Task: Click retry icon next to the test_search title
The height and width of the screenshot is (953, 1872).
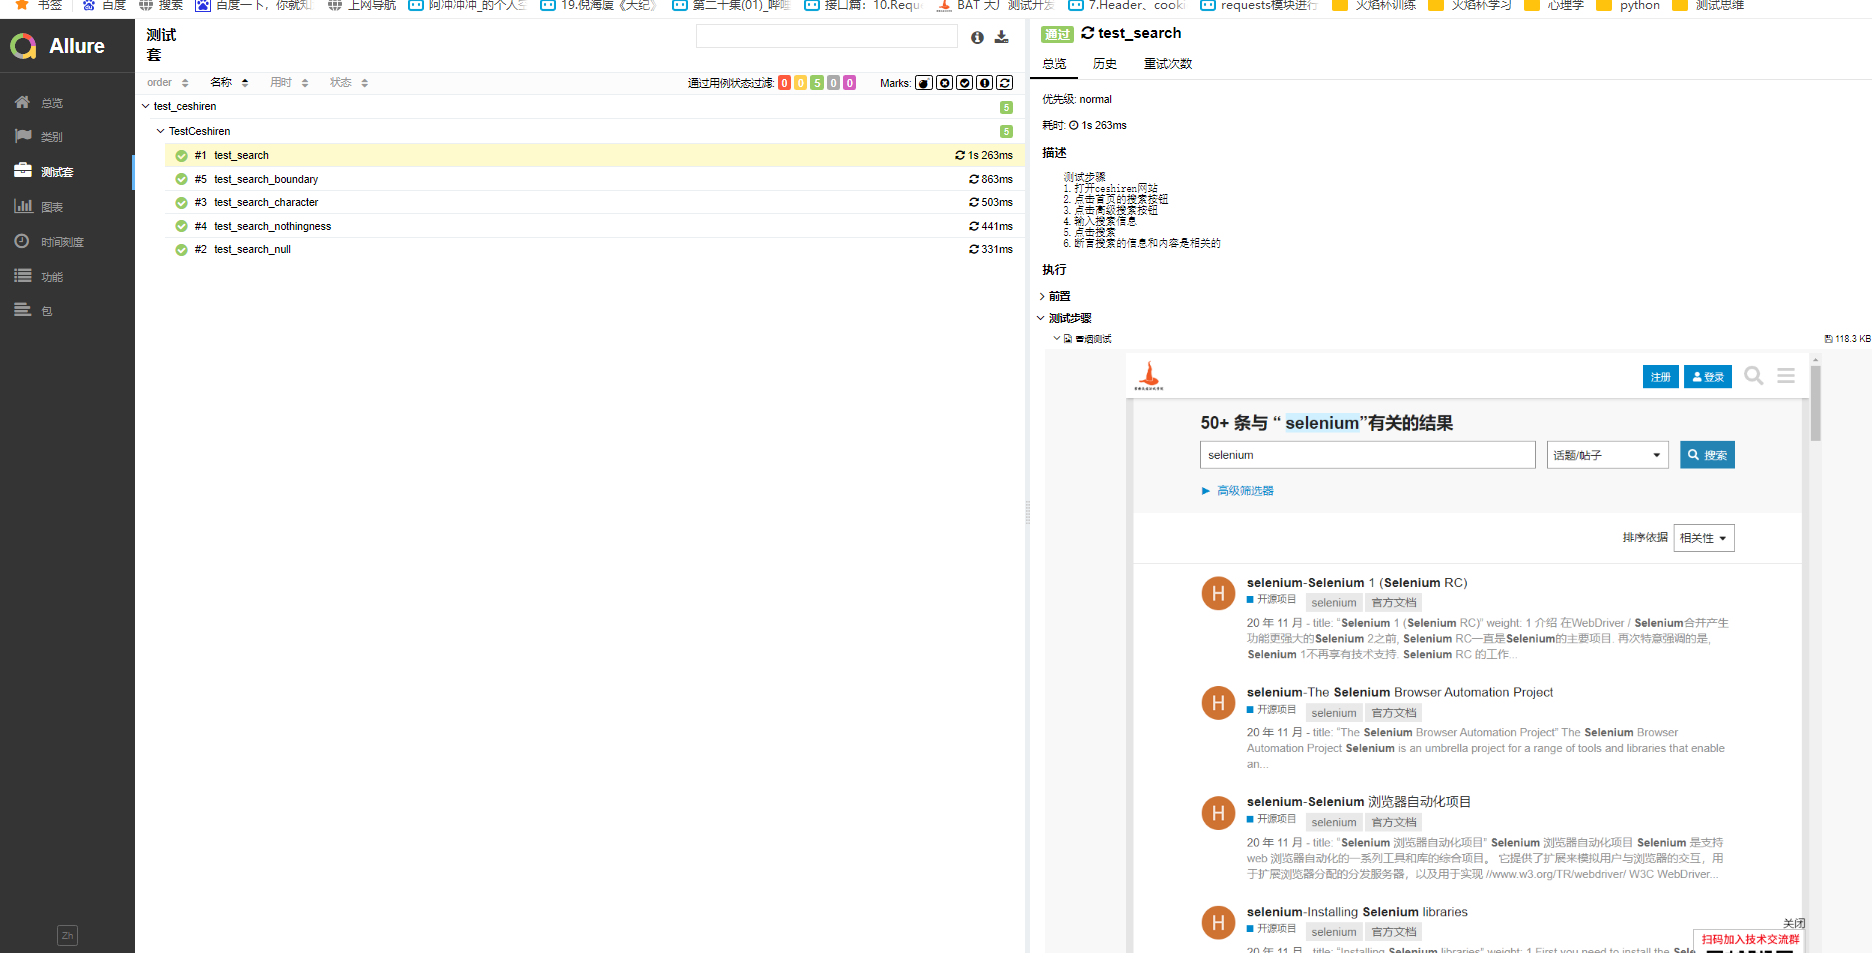Action: [x=1087, y=33]
